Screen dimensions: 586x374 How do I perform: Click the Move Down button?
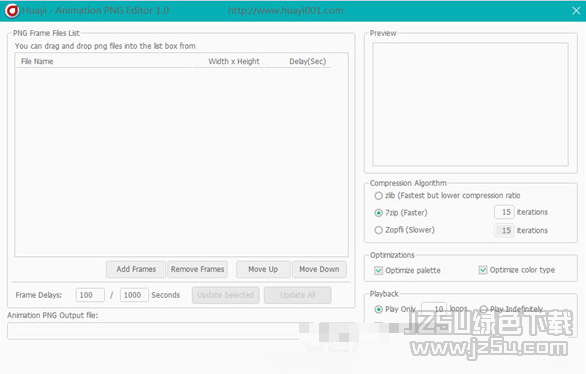(319, 269)
